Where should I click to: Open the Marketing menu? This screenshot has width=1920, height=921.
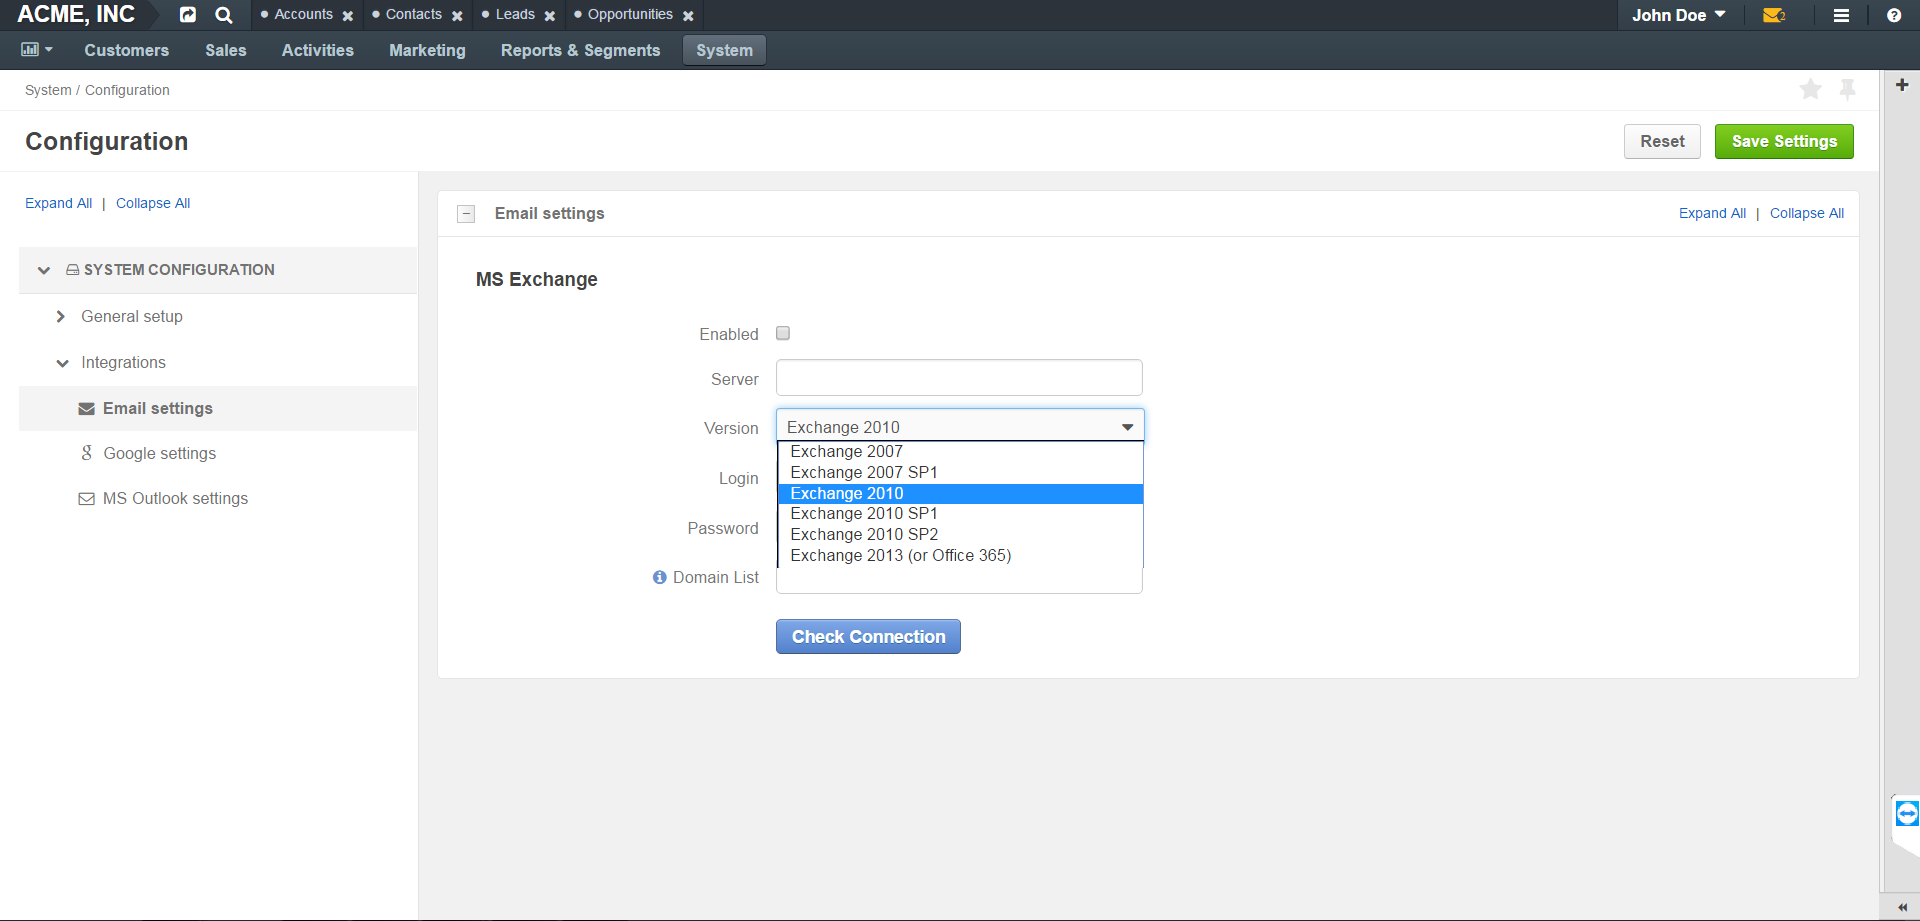(x=428, y=50)
